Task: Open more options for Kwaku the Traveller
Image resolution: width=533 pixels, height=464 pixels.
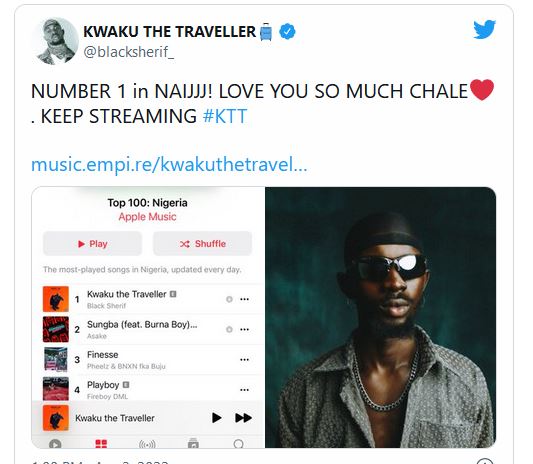Action: tap(244, 299)
